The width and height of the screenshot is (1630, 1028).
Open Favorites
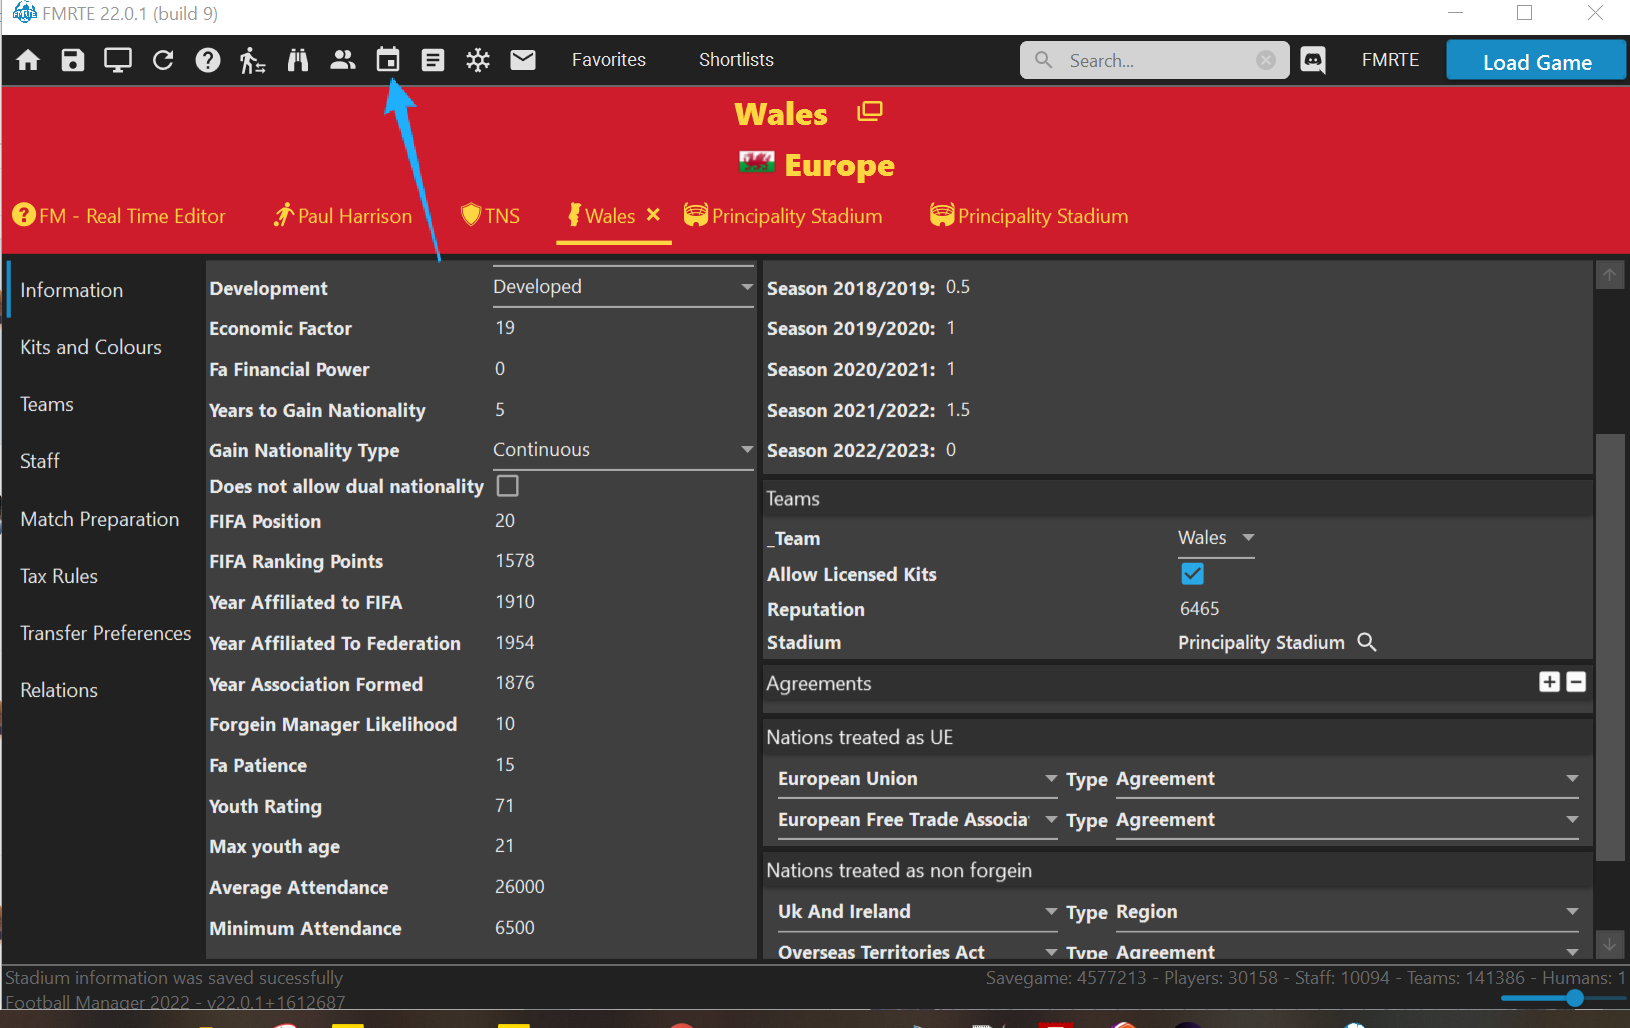(x=609, y=60)
